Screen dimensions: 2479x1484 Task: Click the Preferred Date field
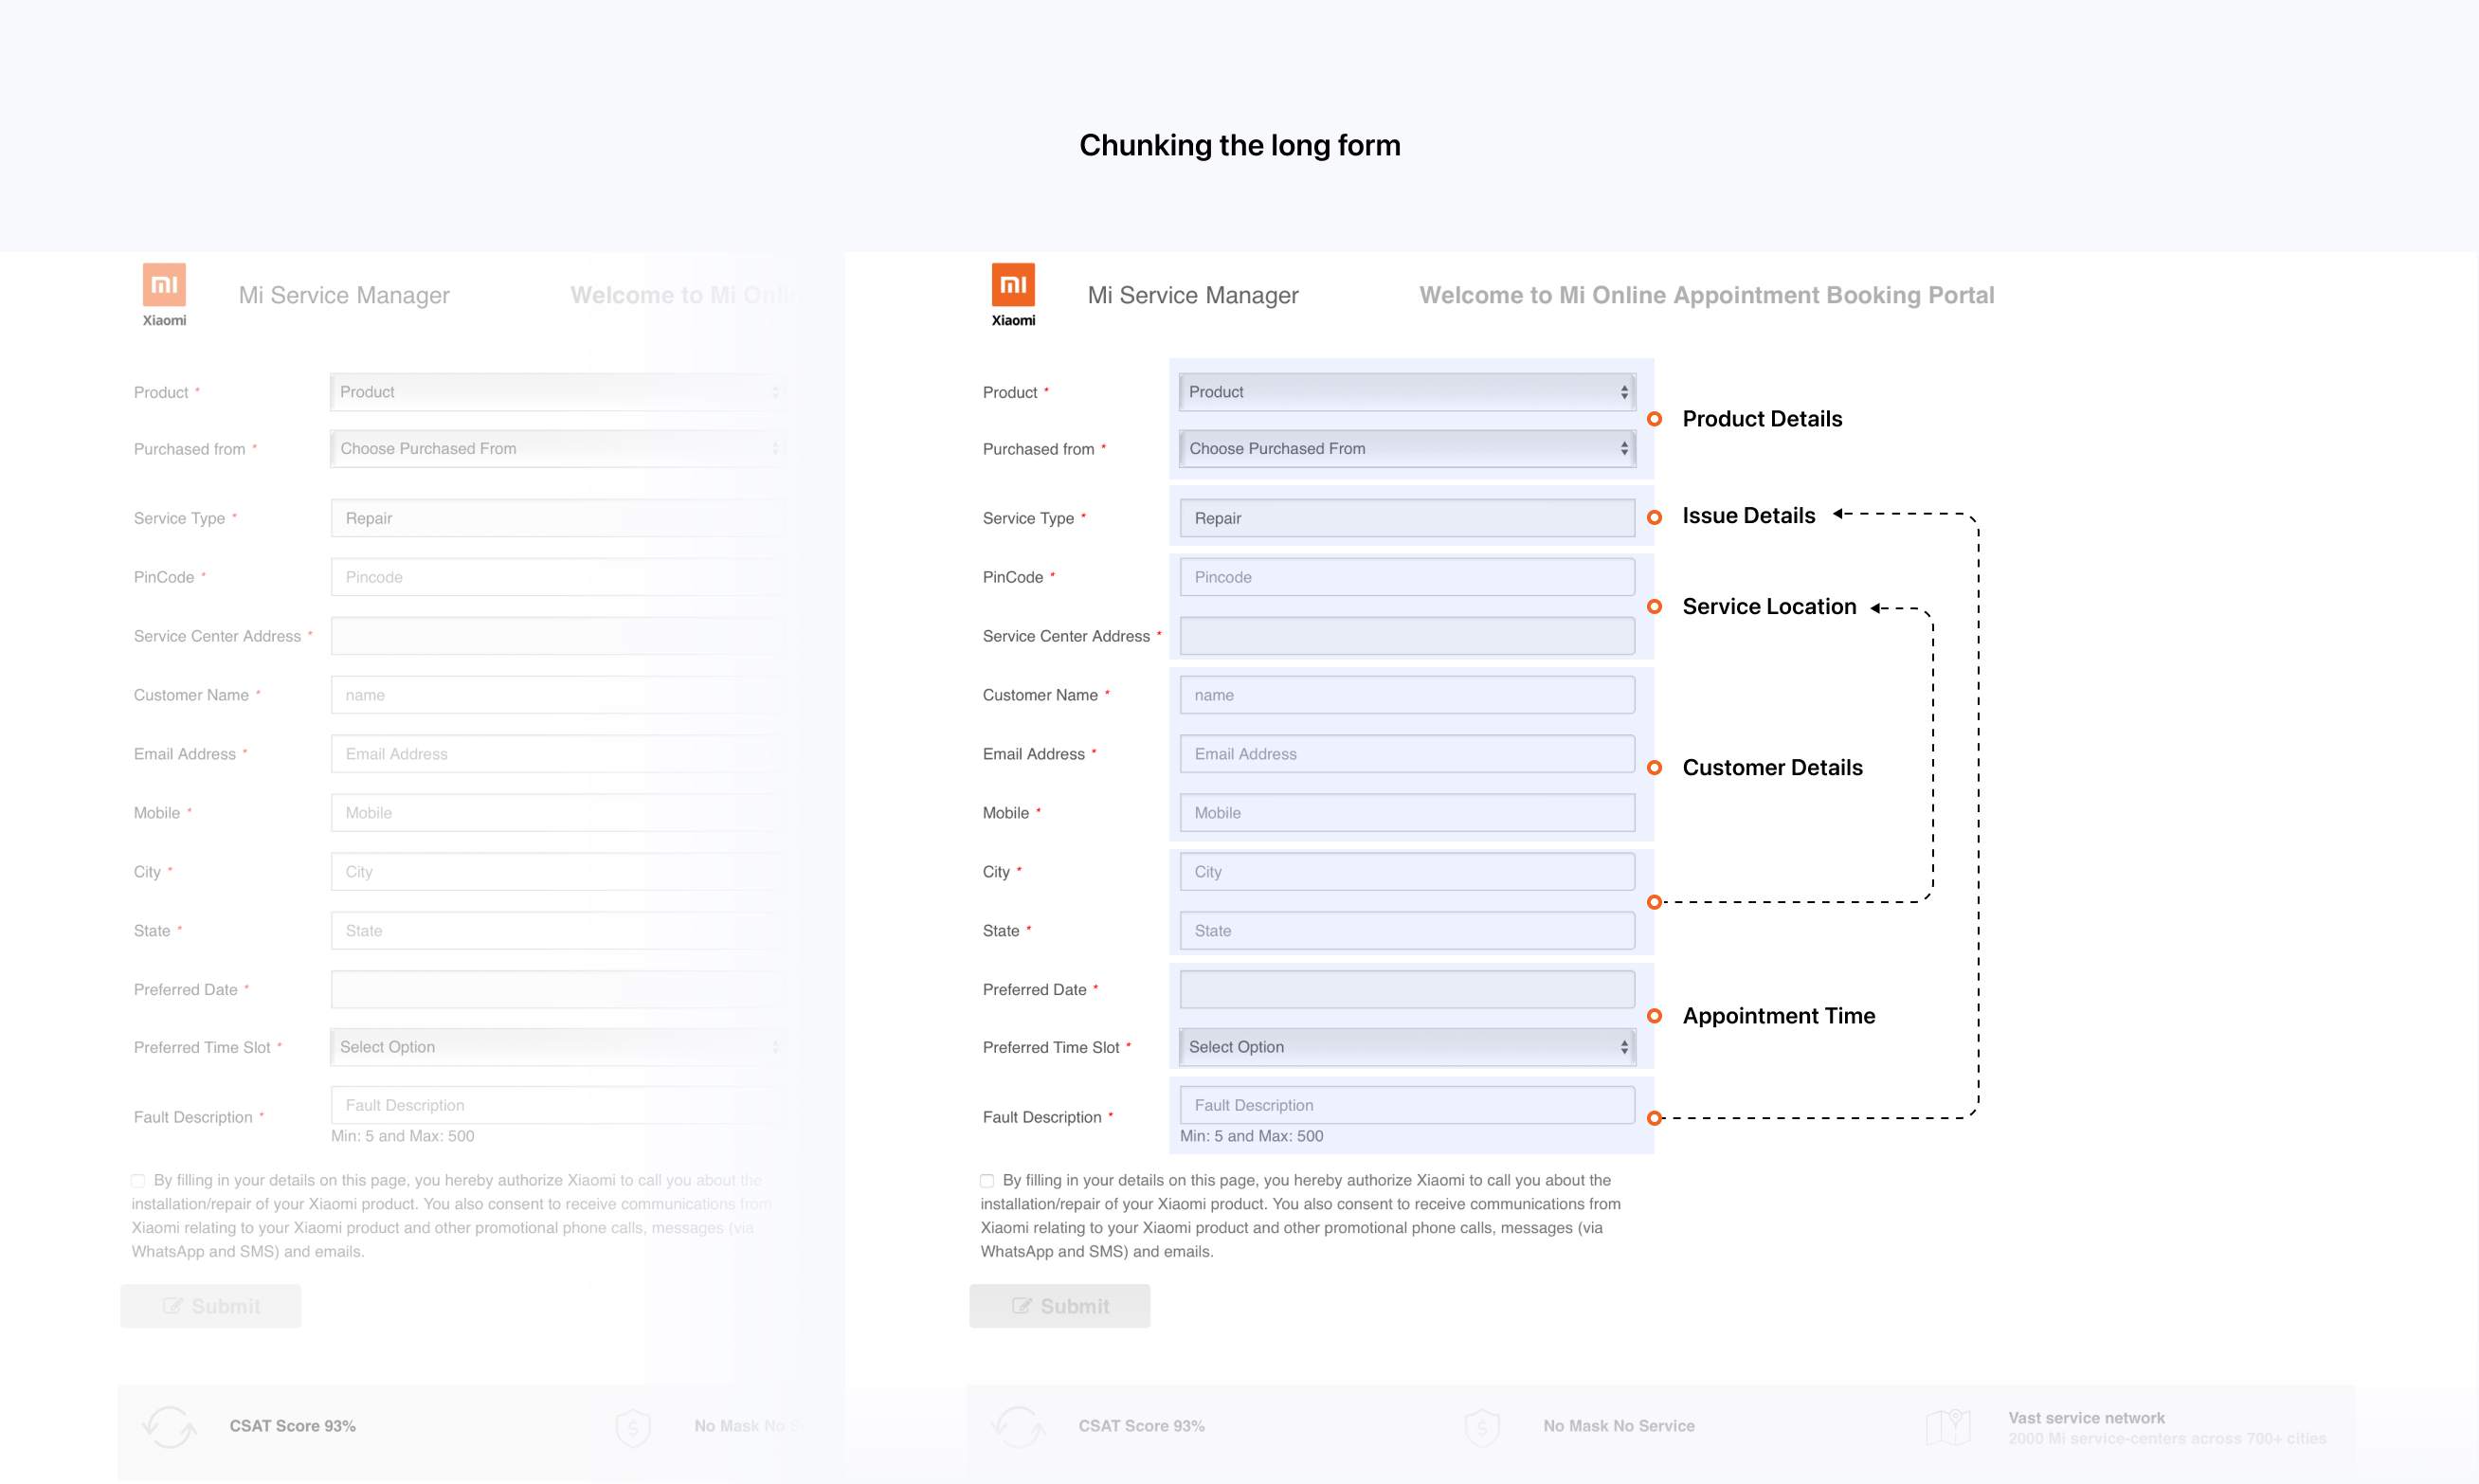coord(1406,988)
